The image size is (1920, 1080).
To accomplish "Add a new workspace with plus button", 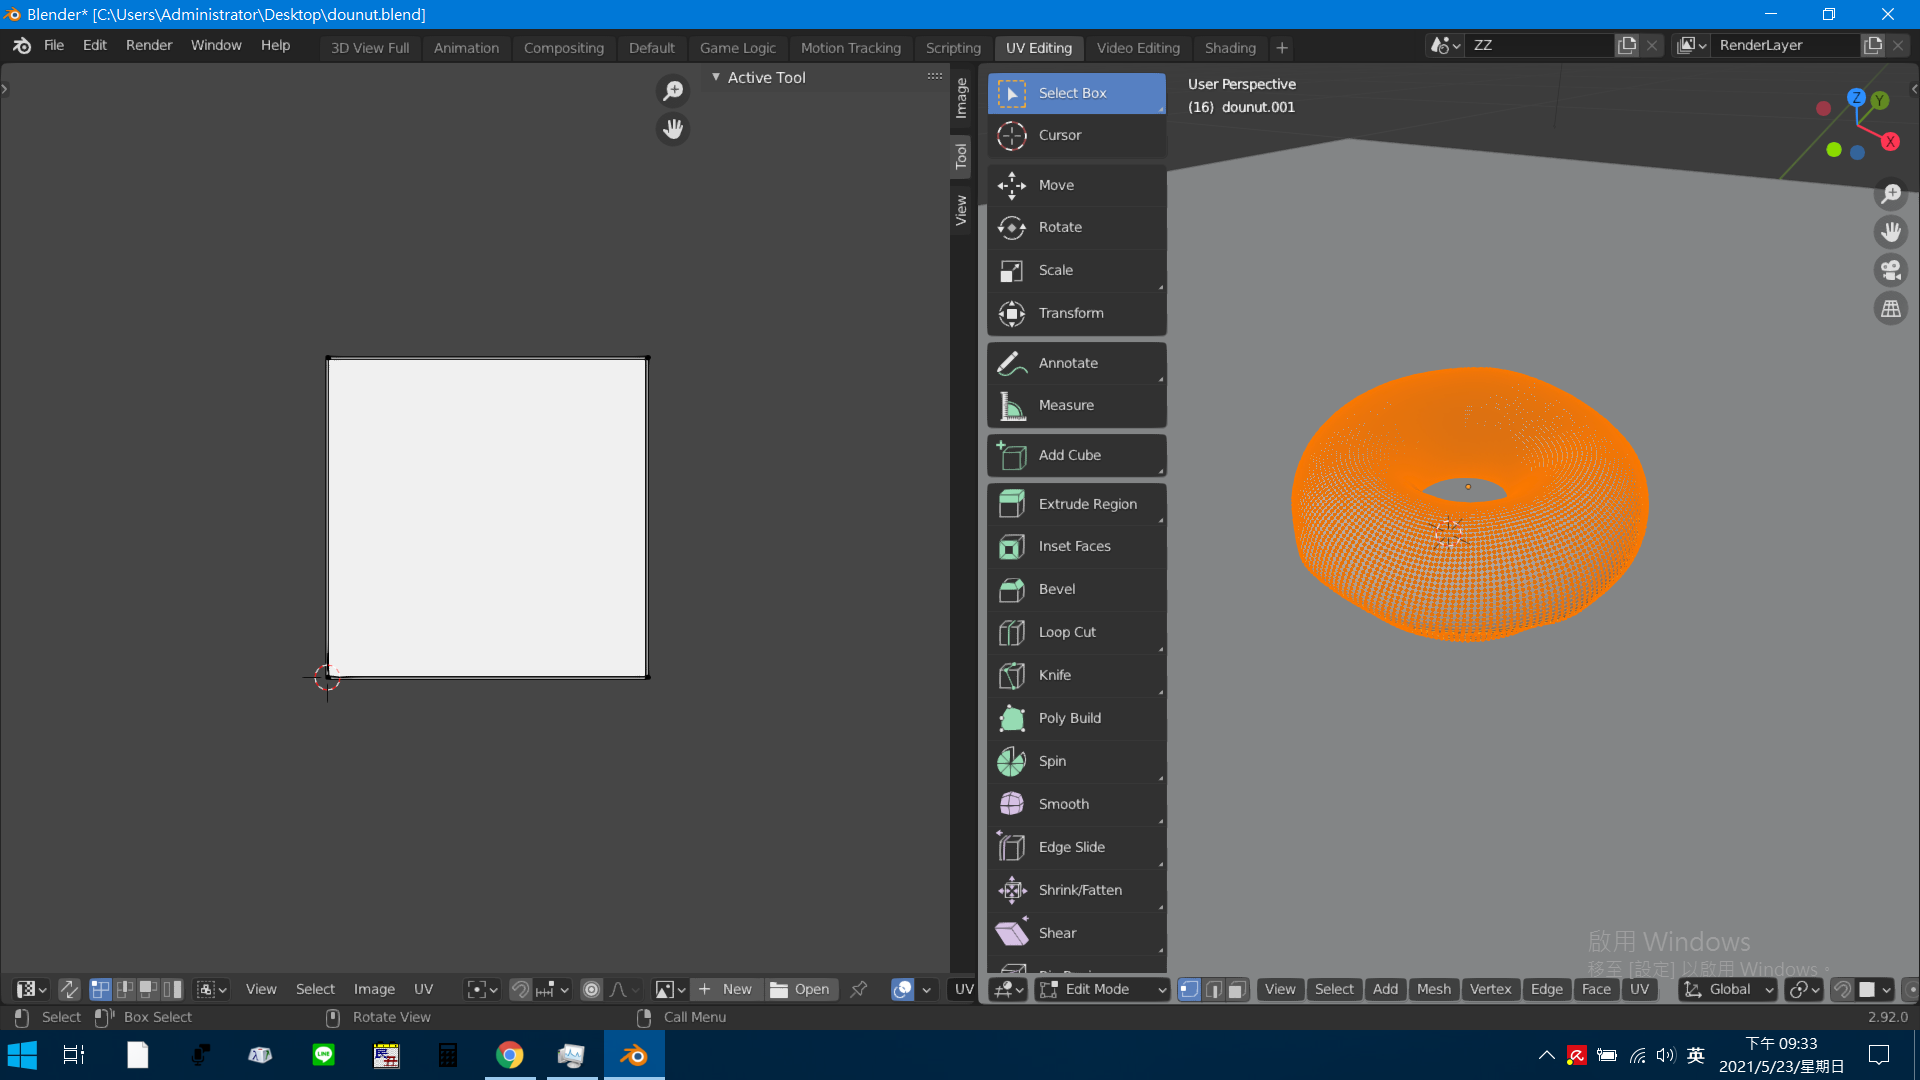I will click(1282, 47).
